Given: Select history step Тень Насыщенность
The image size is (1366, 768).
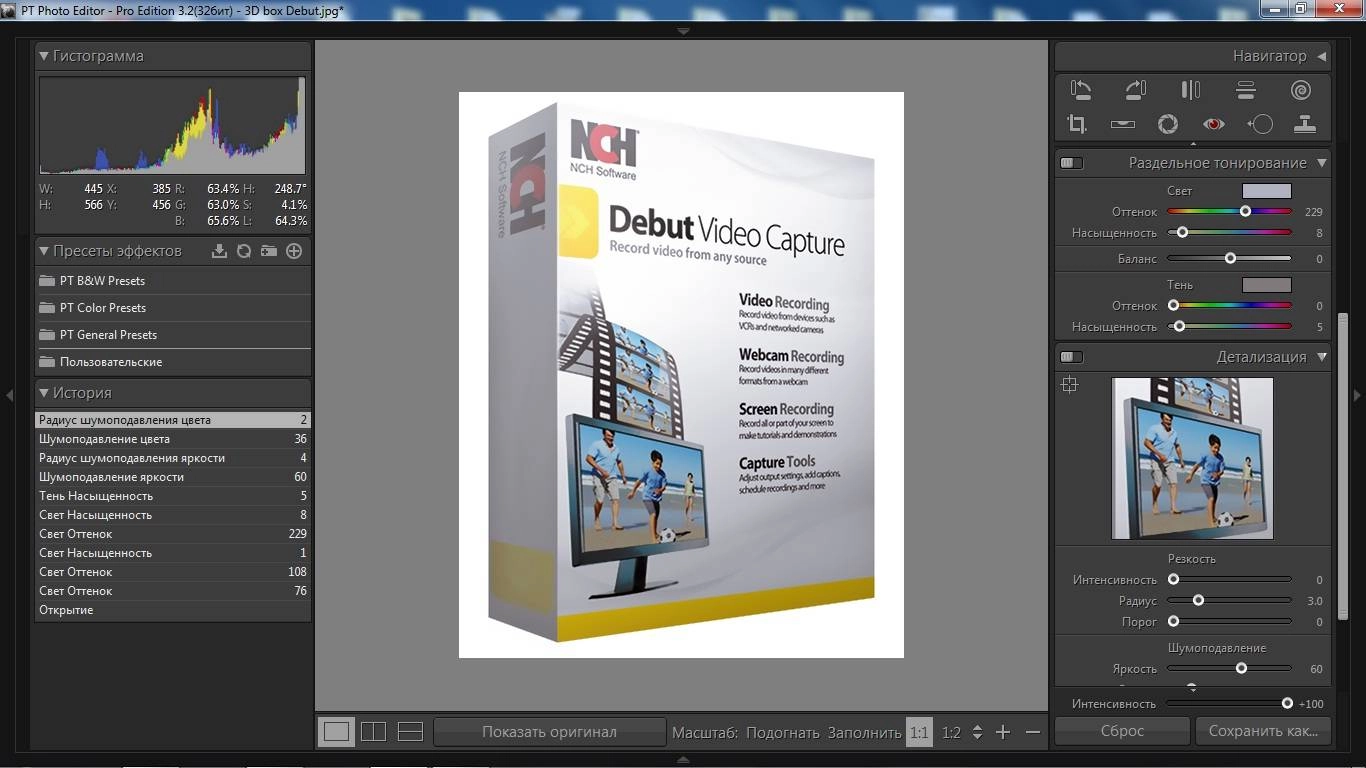Looking at the screenshot, I should click(x=173, y=496).
